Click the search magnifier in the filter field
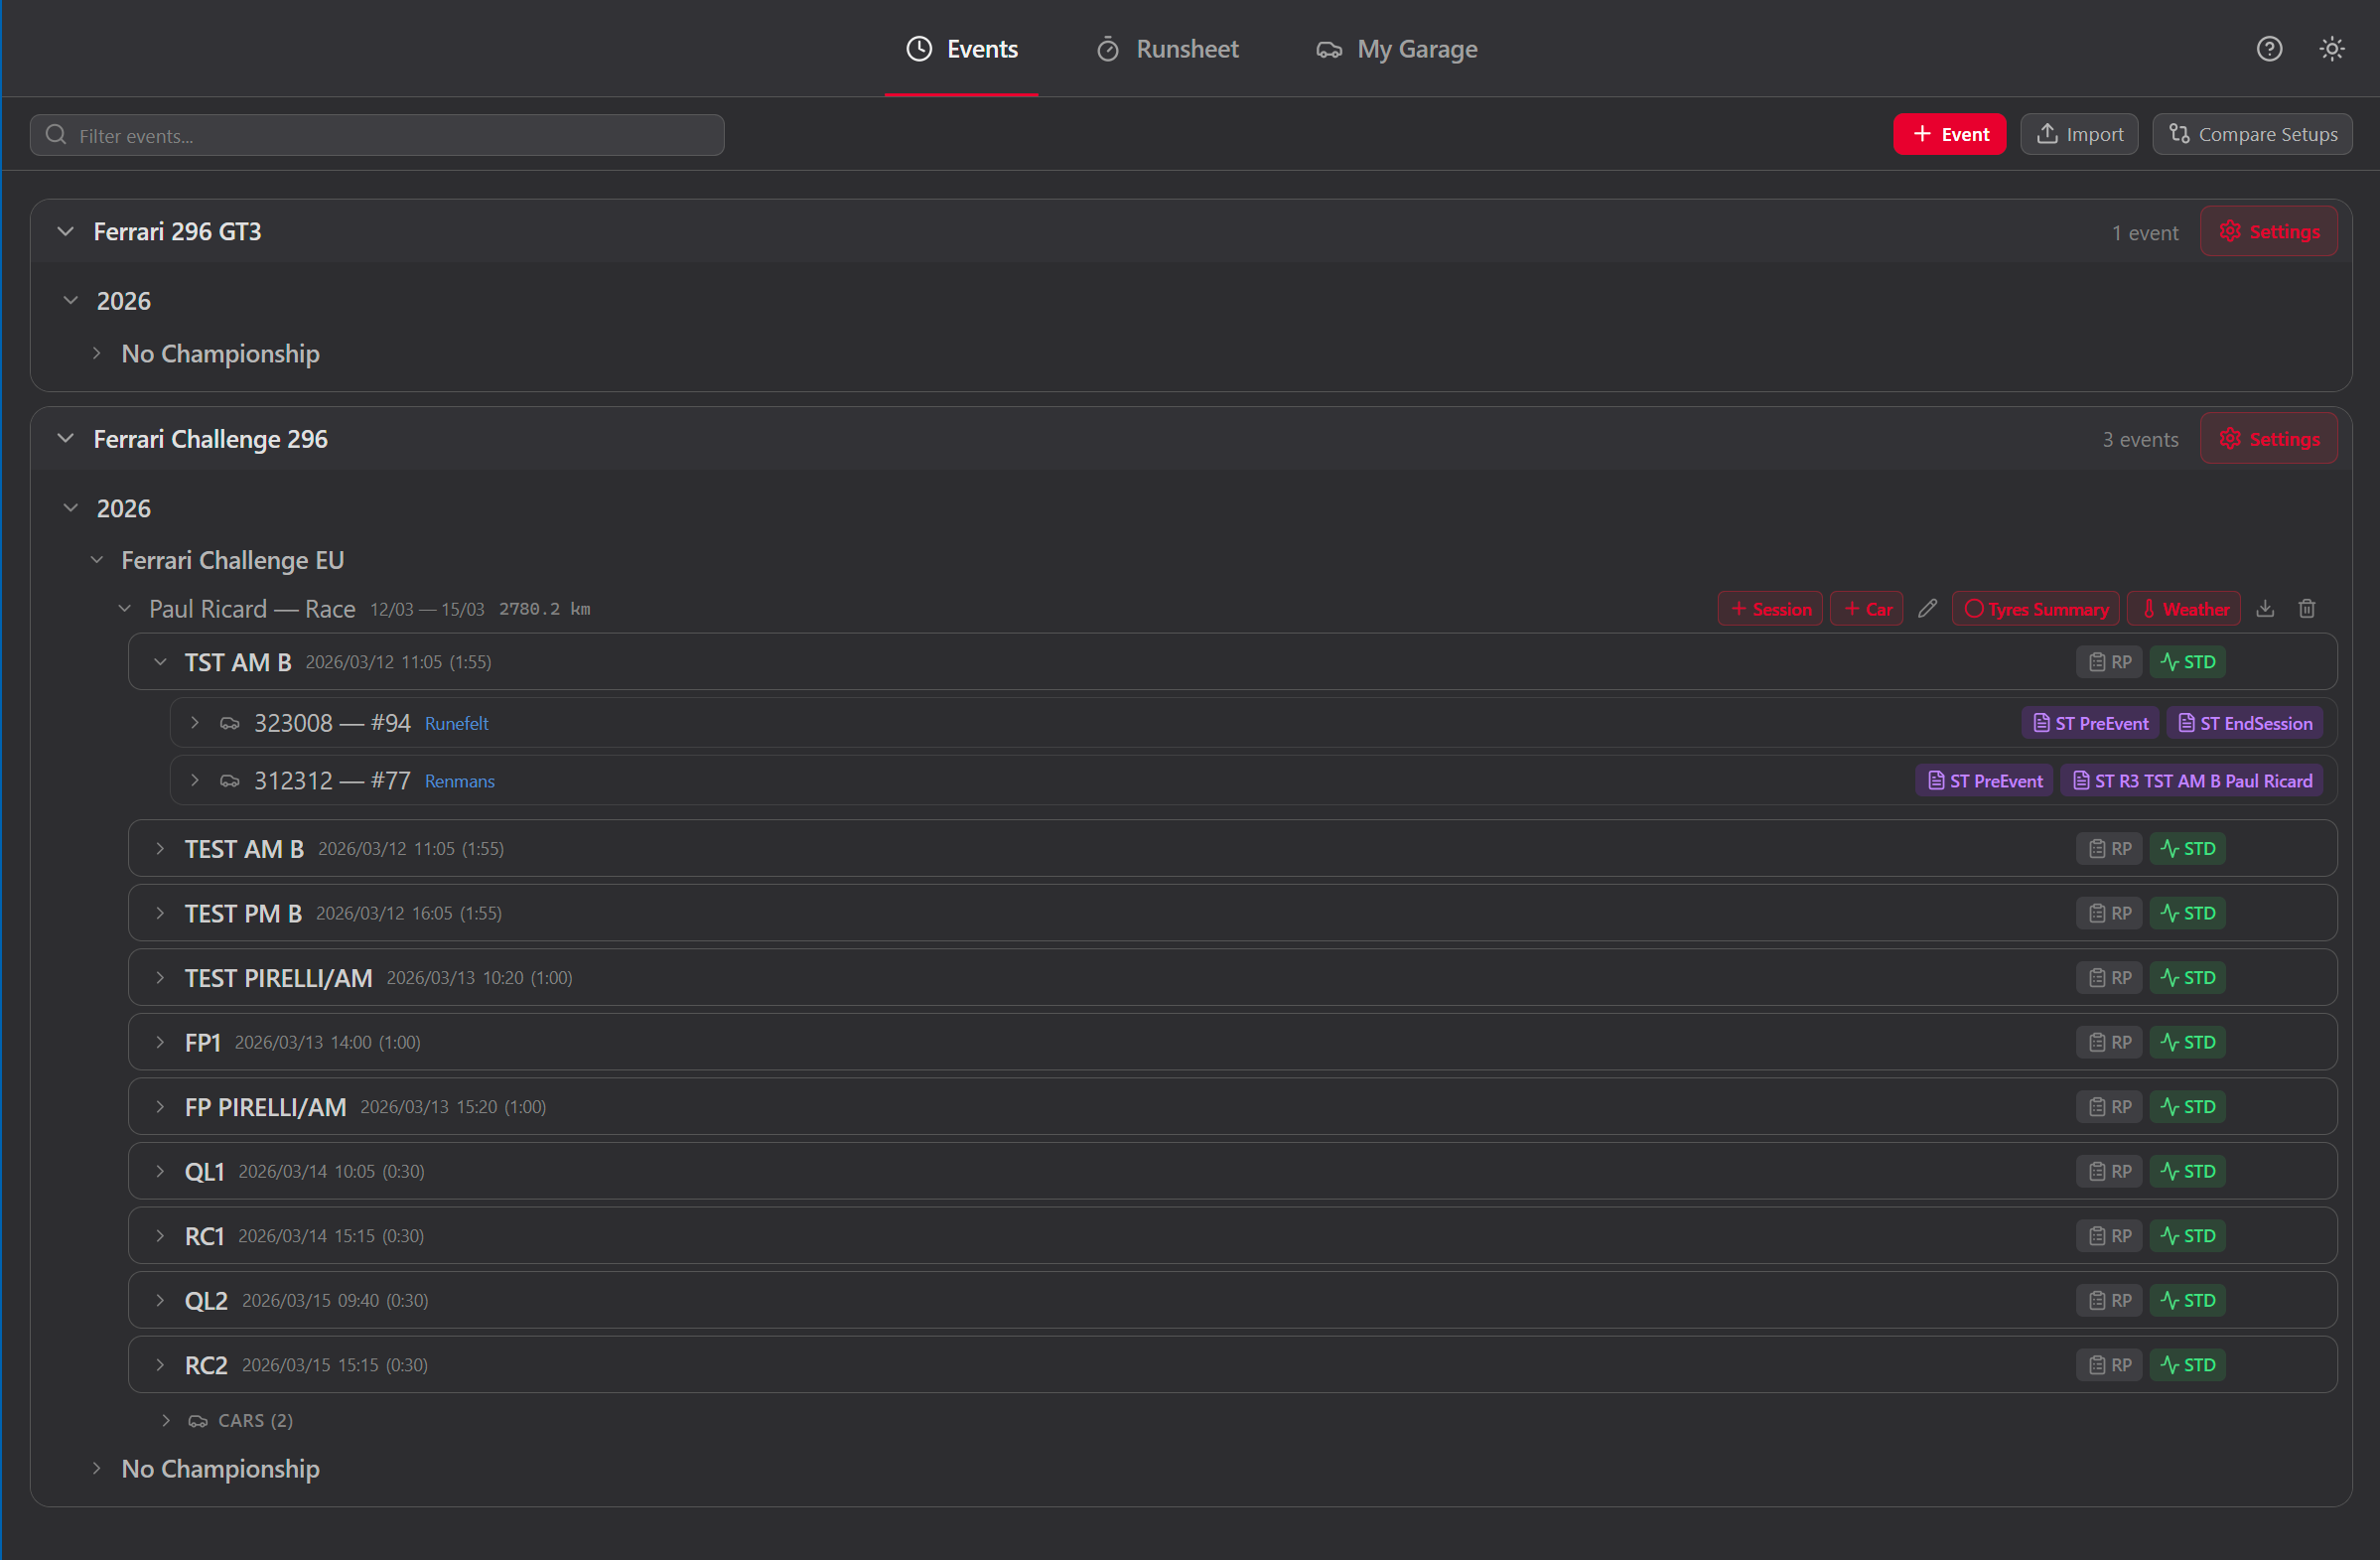Screen dimensions: 2380x1560 (x=55, y=134)
